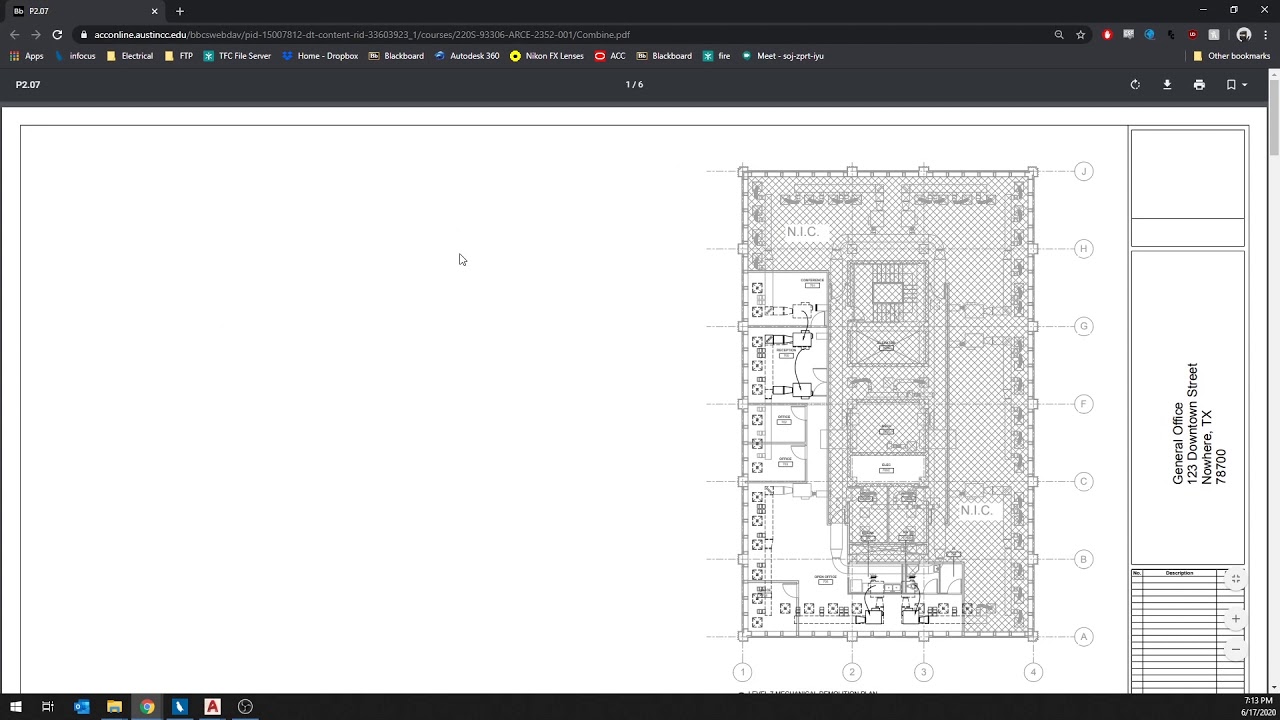Image resolution: width=1280 pixels, height=720 pixels.
Task: Open the TFC File Server bookmark
Action: 237,56
